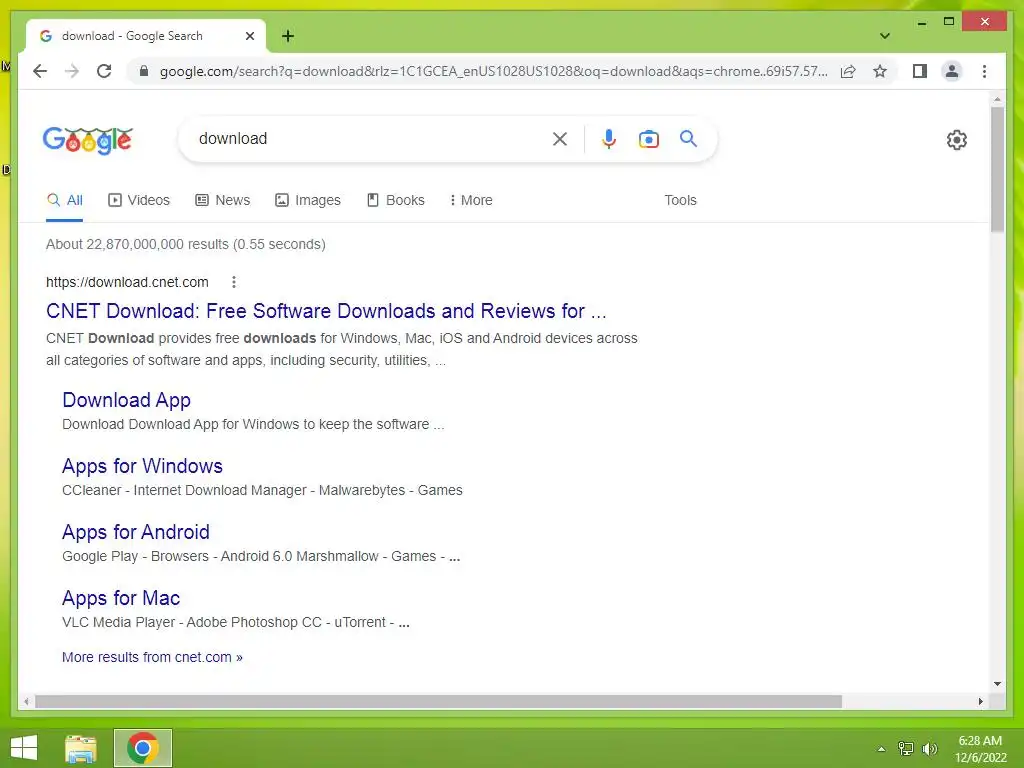The image size is (1024, 768).
Task: Click the browser forward arrow
Action: point(72,71)
